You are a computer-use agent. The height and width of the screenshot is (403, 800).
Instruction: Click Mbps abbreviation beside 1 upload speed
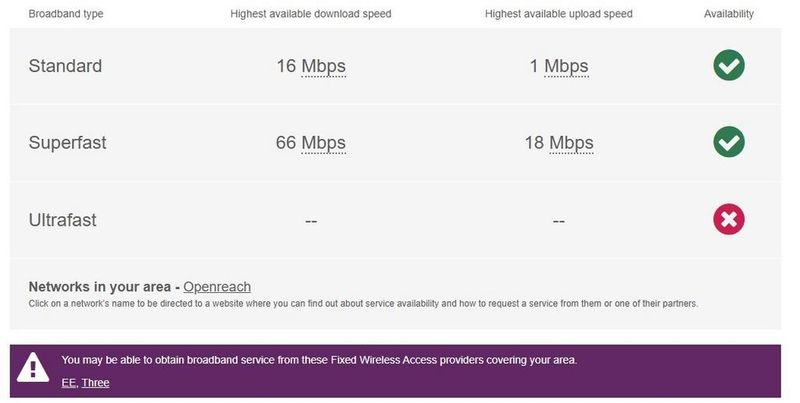(566, 67)
